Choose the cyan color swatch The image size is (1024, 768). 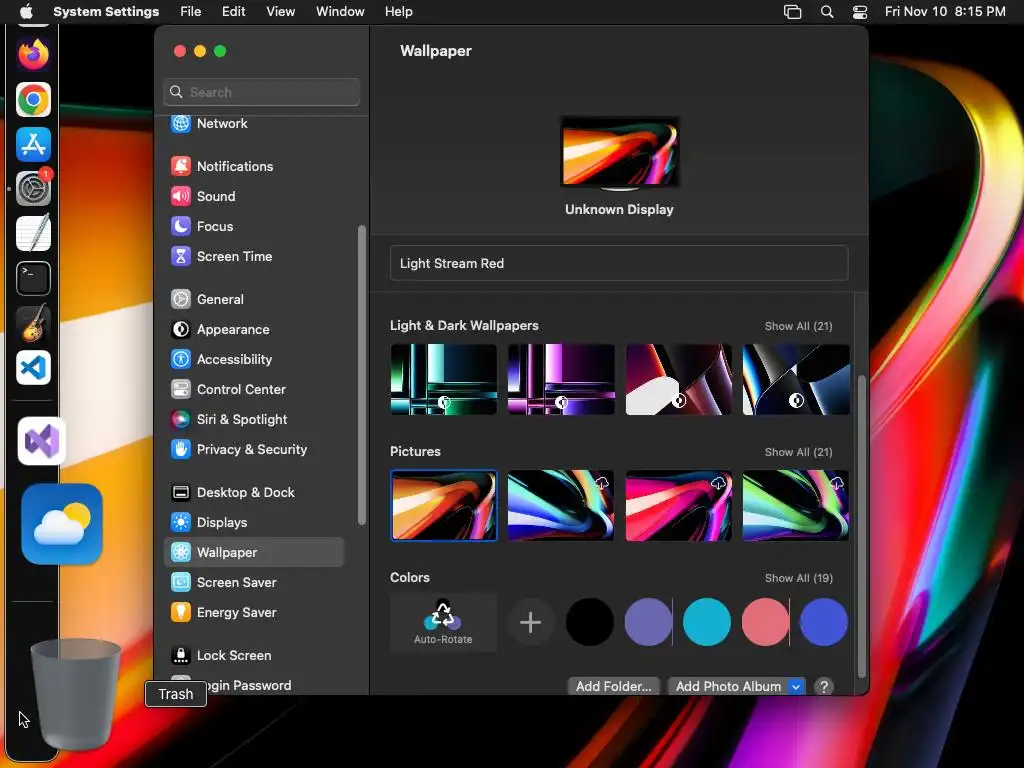pyautogui.click(x=707, y=622)
